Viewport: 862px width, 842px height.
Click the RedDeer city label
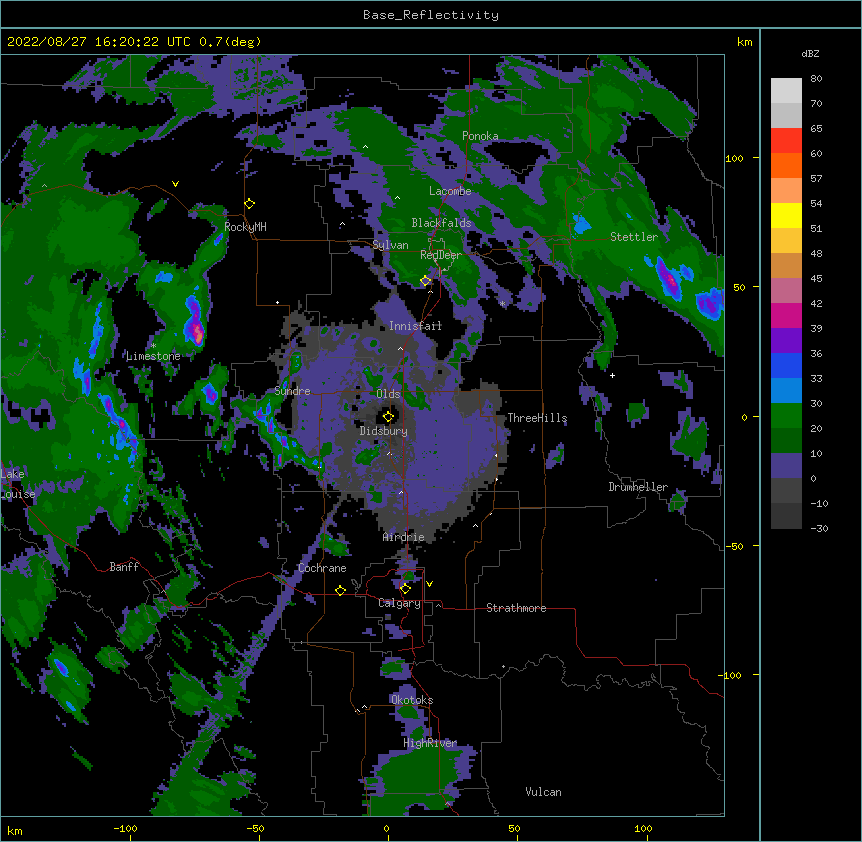click(441, 255)
